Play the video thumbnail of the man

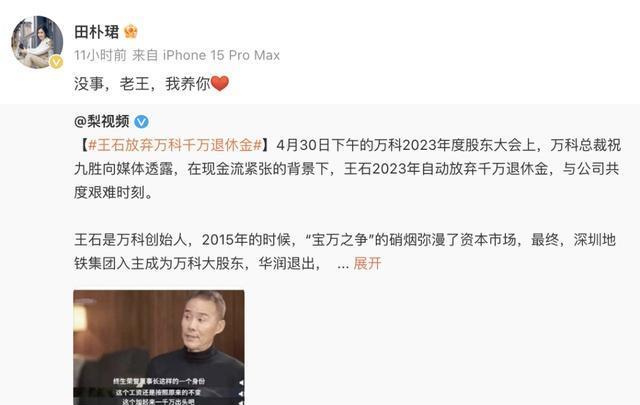point(159,347)
